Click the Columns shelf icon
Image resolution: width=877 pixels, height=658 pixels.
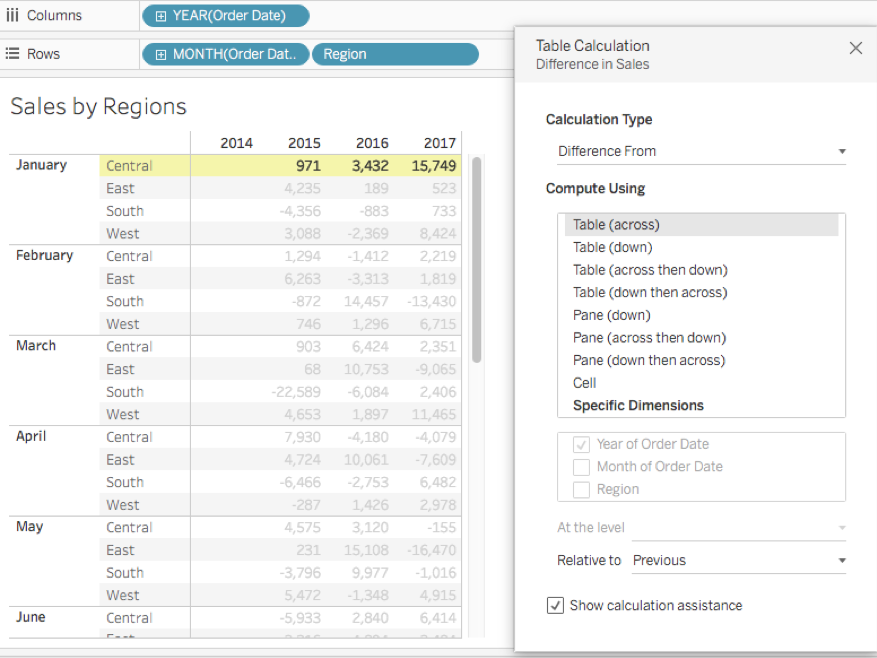(x=13, y=16)
